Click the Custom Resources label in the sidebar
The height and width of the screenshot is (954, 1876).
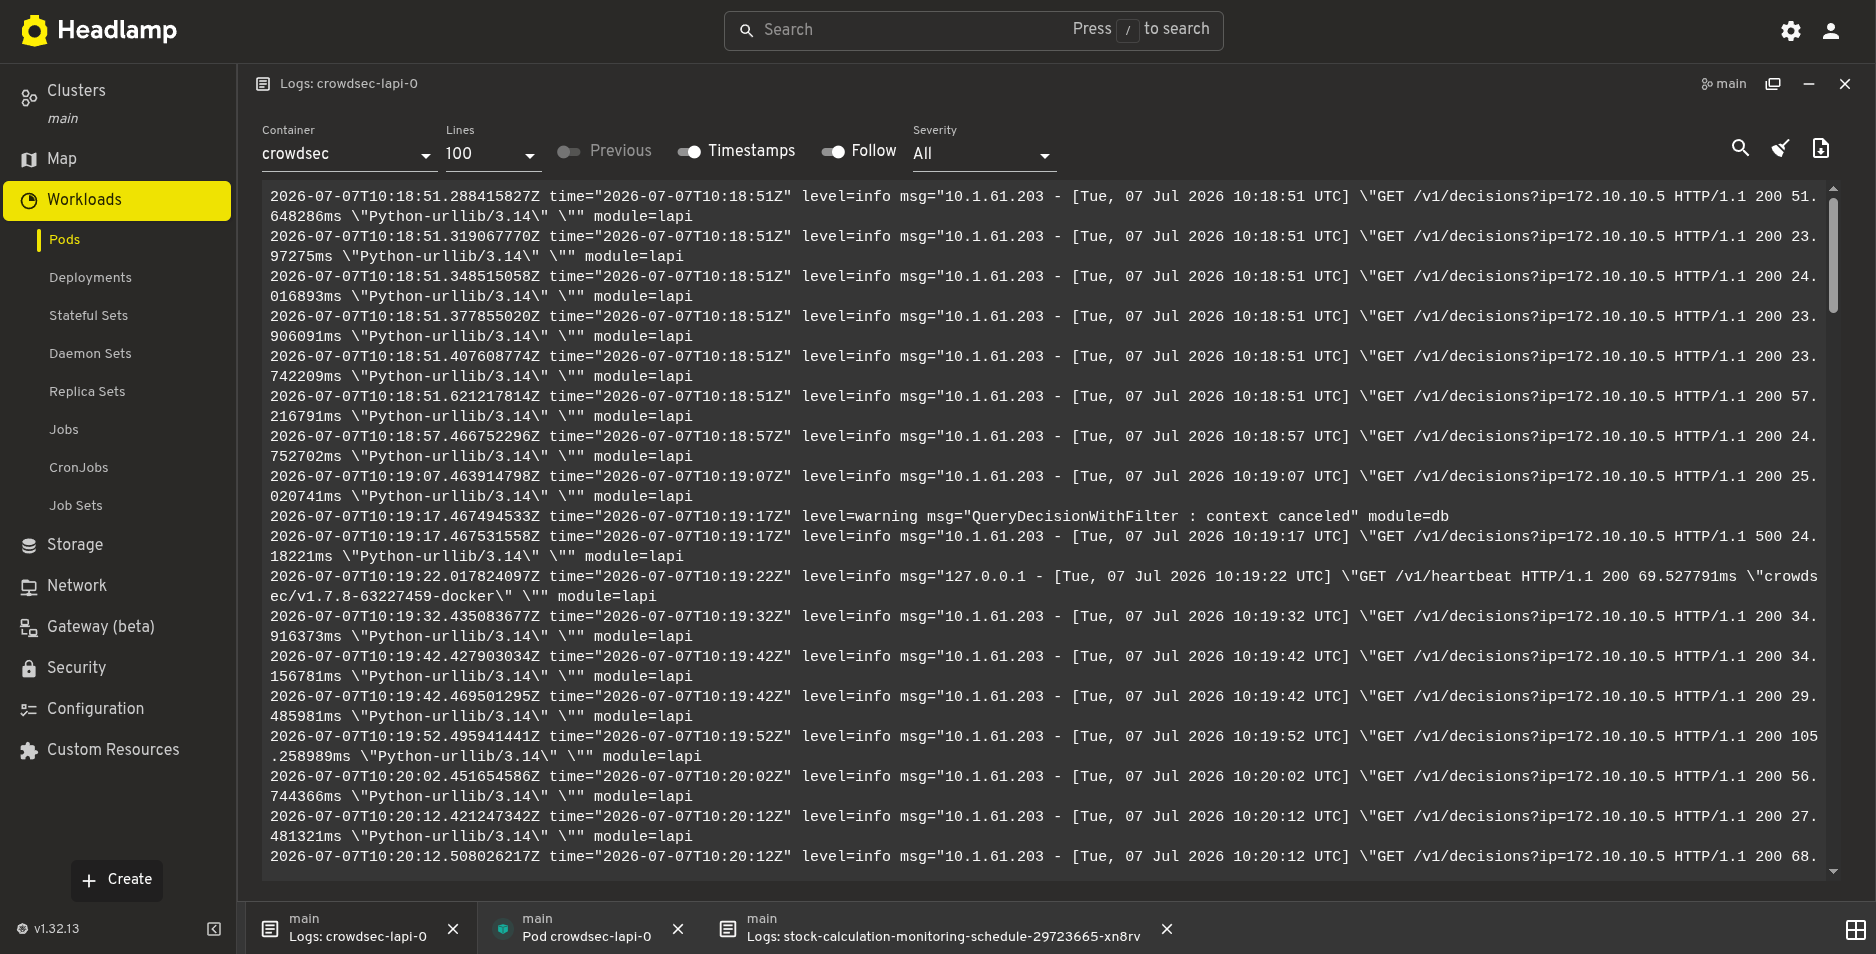(113, 750)
